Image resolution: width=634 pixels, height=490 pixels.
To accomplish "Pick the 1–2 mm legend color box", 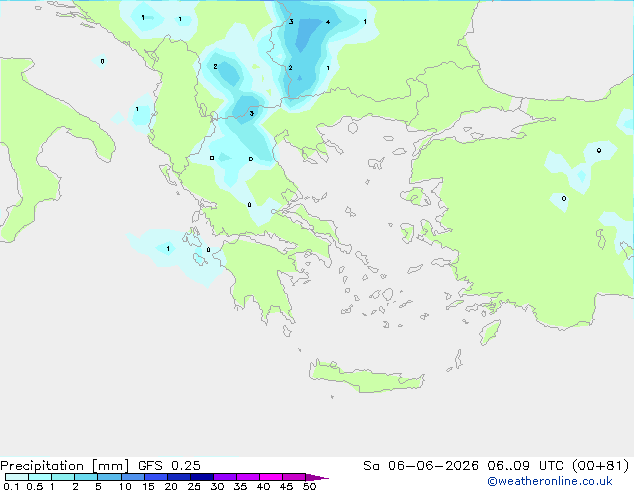I will pyautogui.click(x=63, y=477).
